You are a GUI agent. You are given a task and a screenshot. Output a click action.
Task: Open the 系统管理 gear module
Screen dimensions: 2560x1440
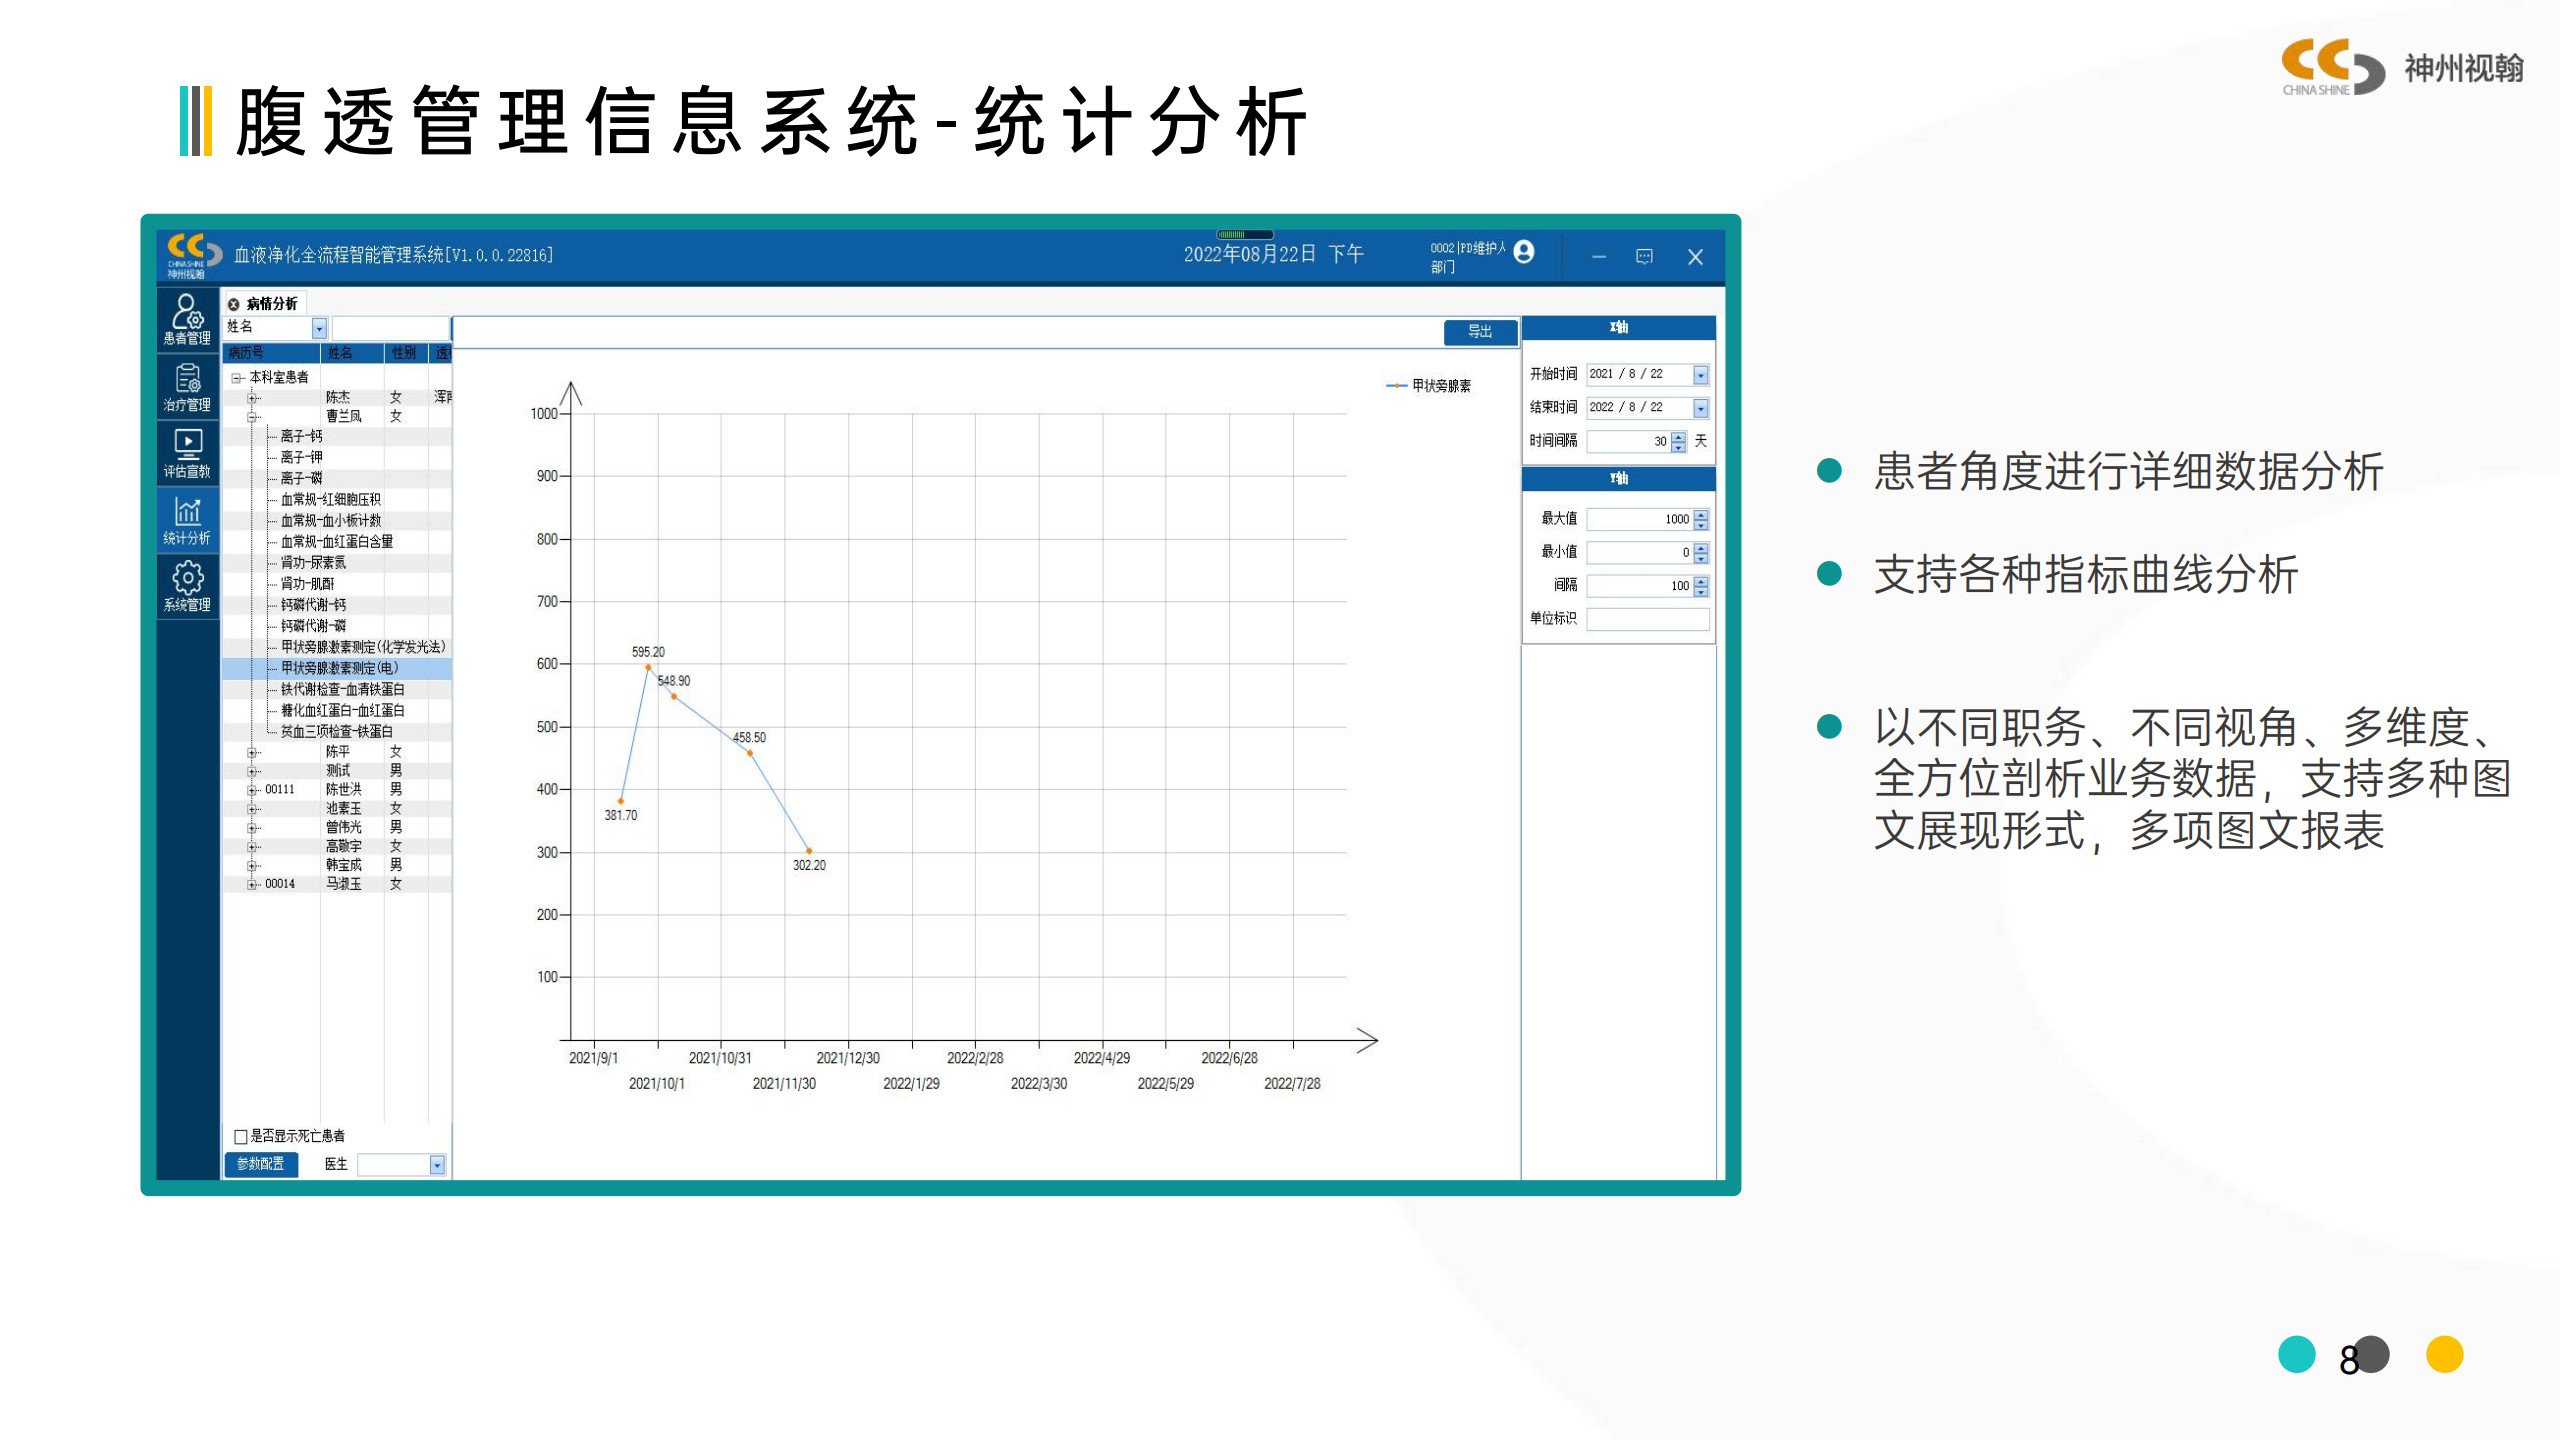[187, 587]
